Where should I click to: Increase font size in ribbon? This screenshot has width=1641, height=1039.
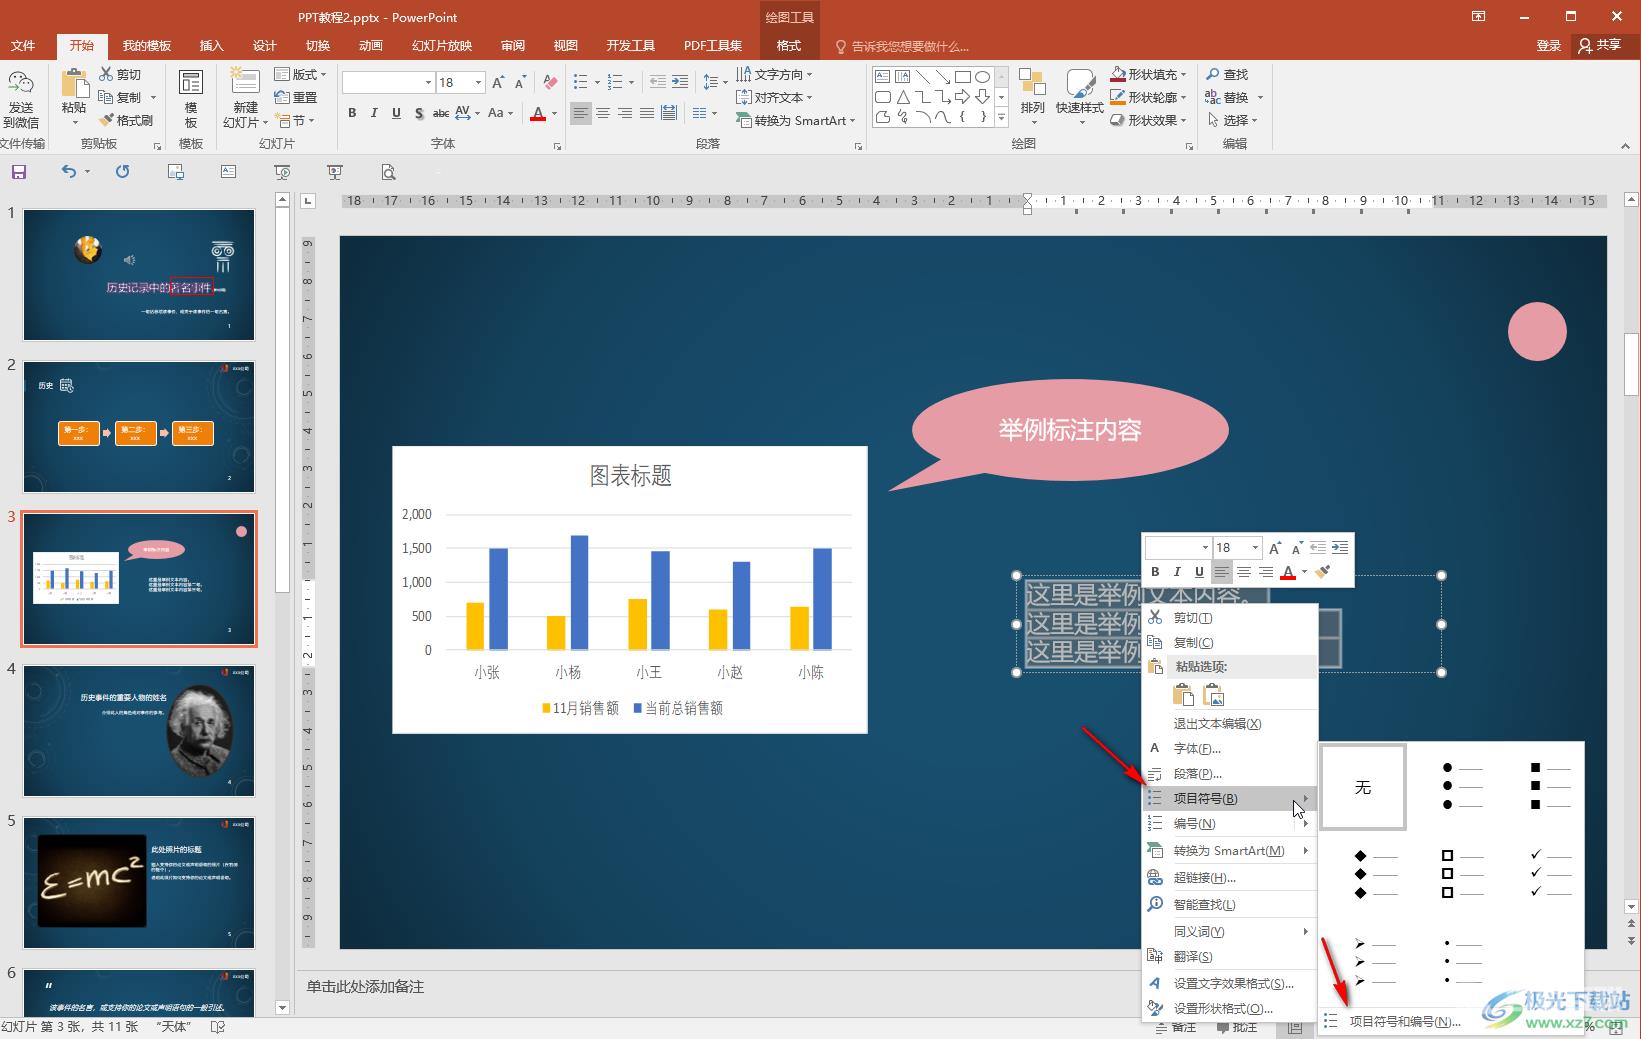point(498,82)
